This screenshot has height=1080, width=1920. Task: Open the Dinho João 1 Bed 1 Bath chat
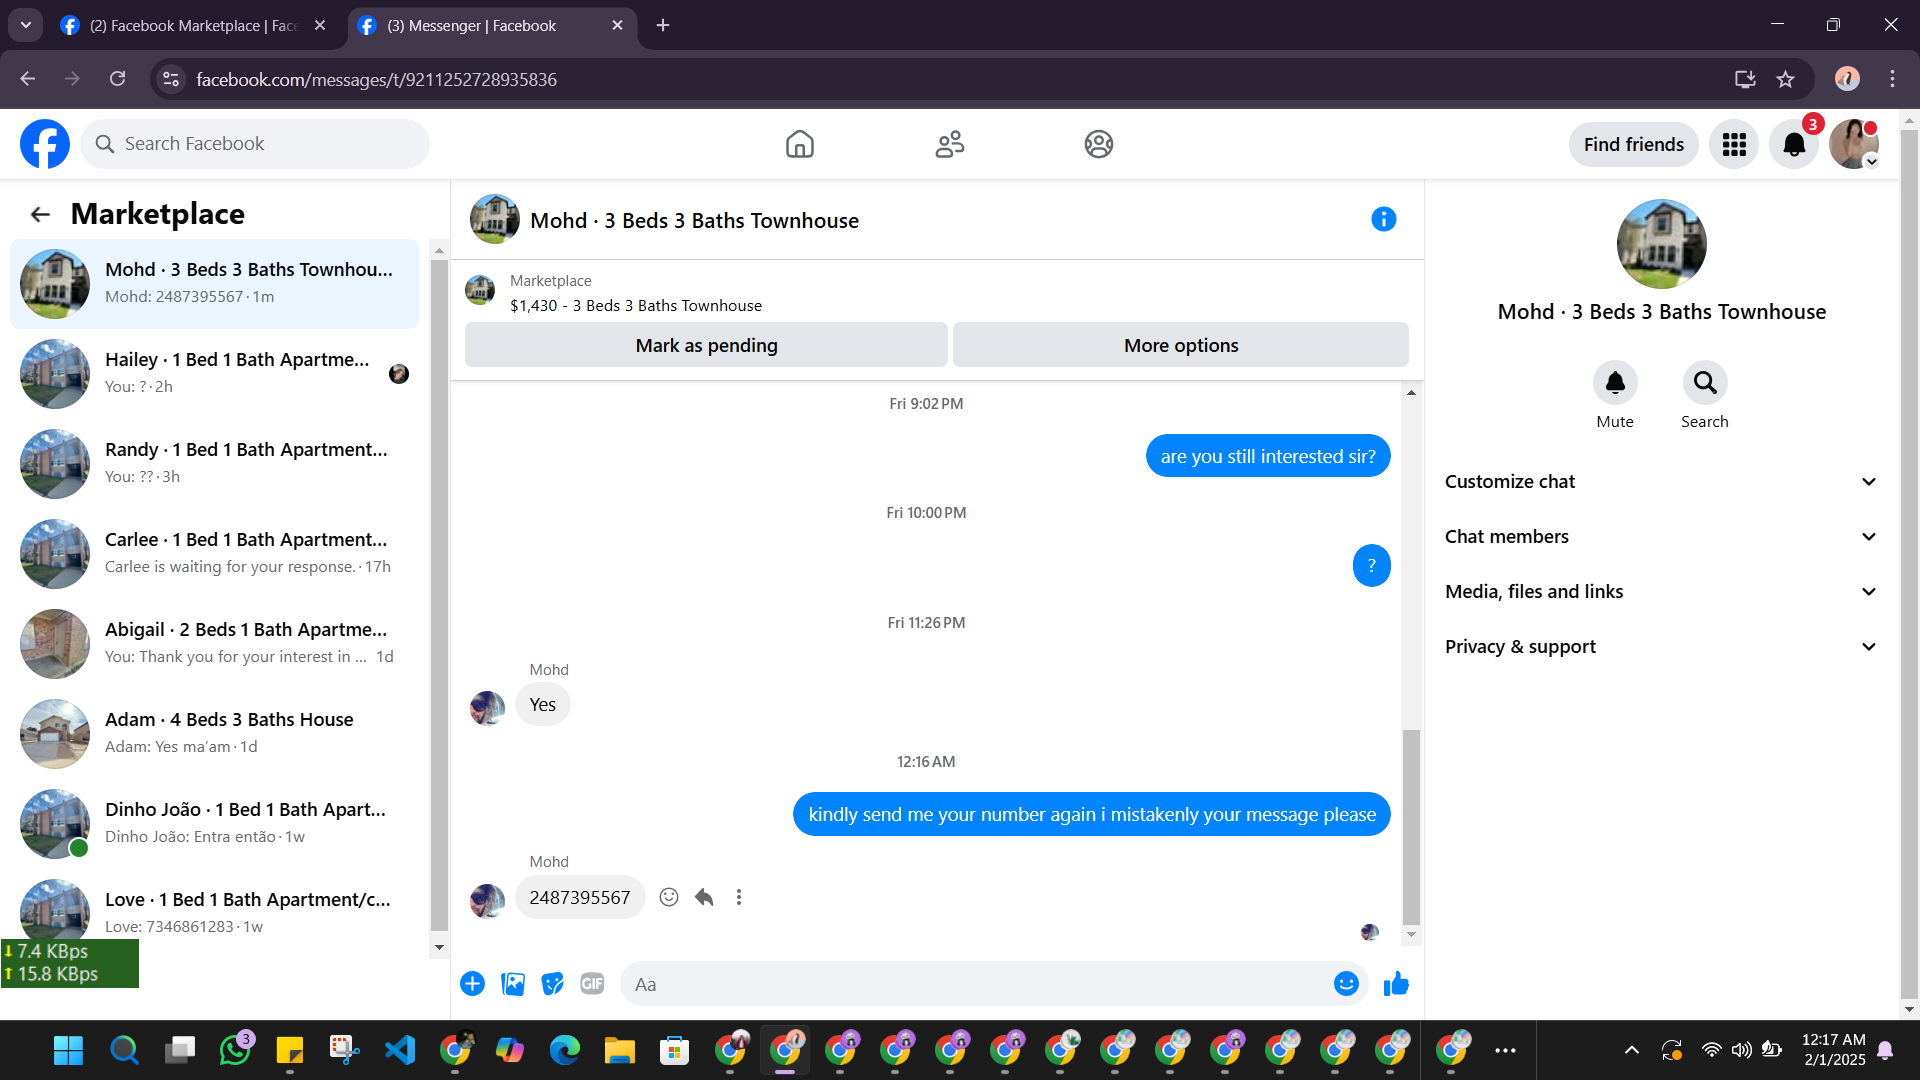215,823
